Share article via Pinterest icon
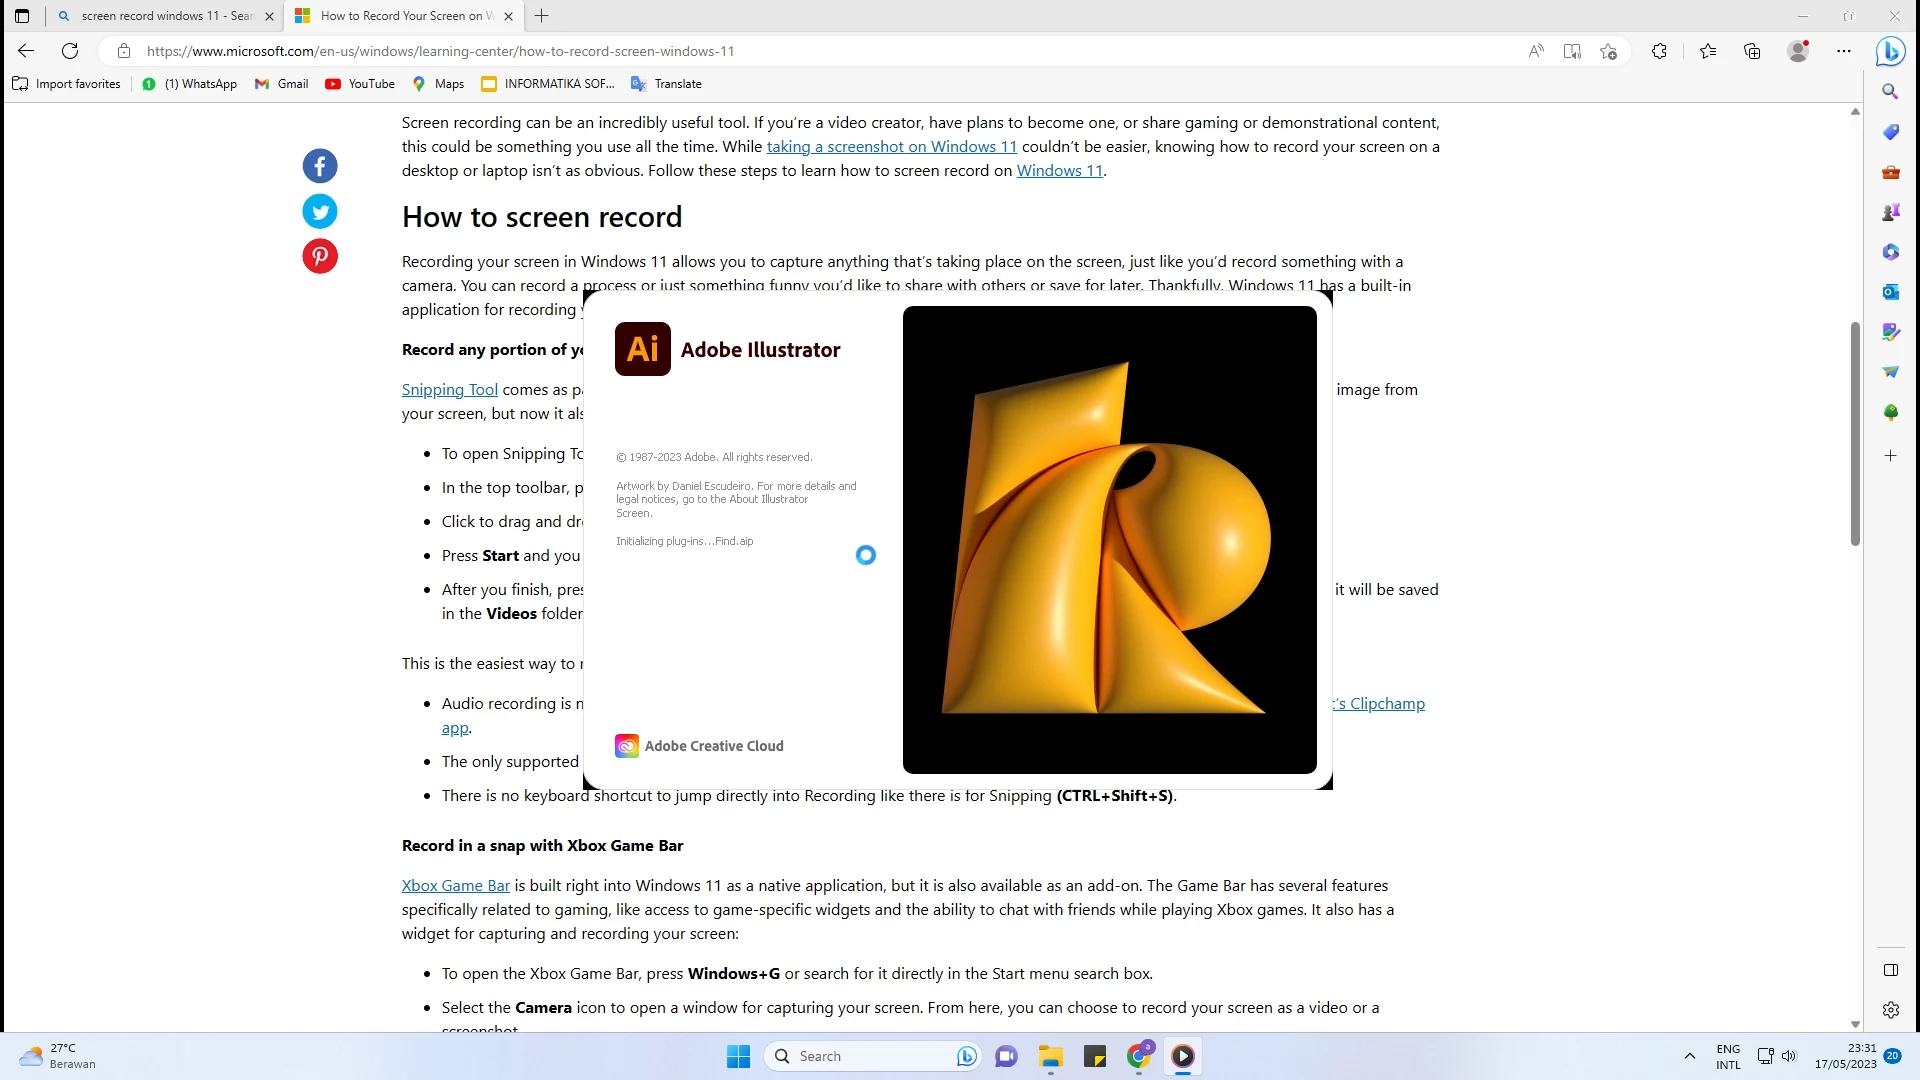This screenshot has height=1080, width=1920. pos(320,256)
